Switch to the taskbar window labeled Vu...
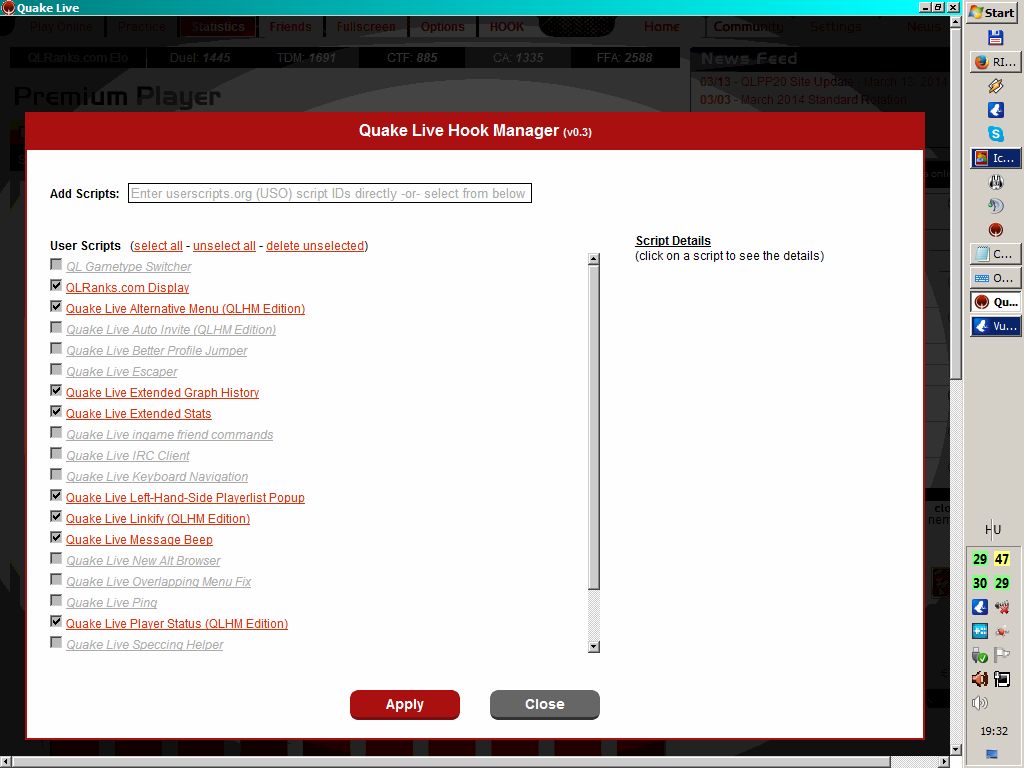The image size is (1024, 768). pyautogui.click(x=995, y=326)
